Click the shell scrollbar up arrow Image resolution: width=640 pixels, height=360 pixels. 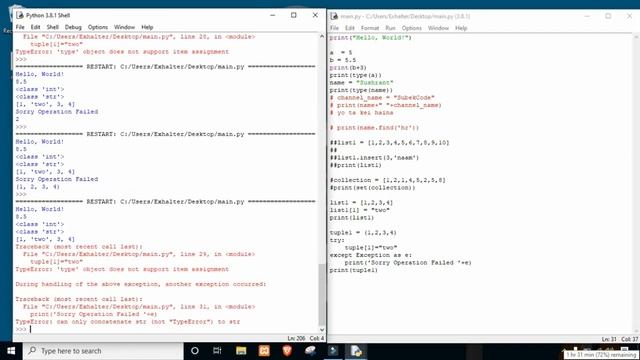pyautogui.click(x=322, y=37)
